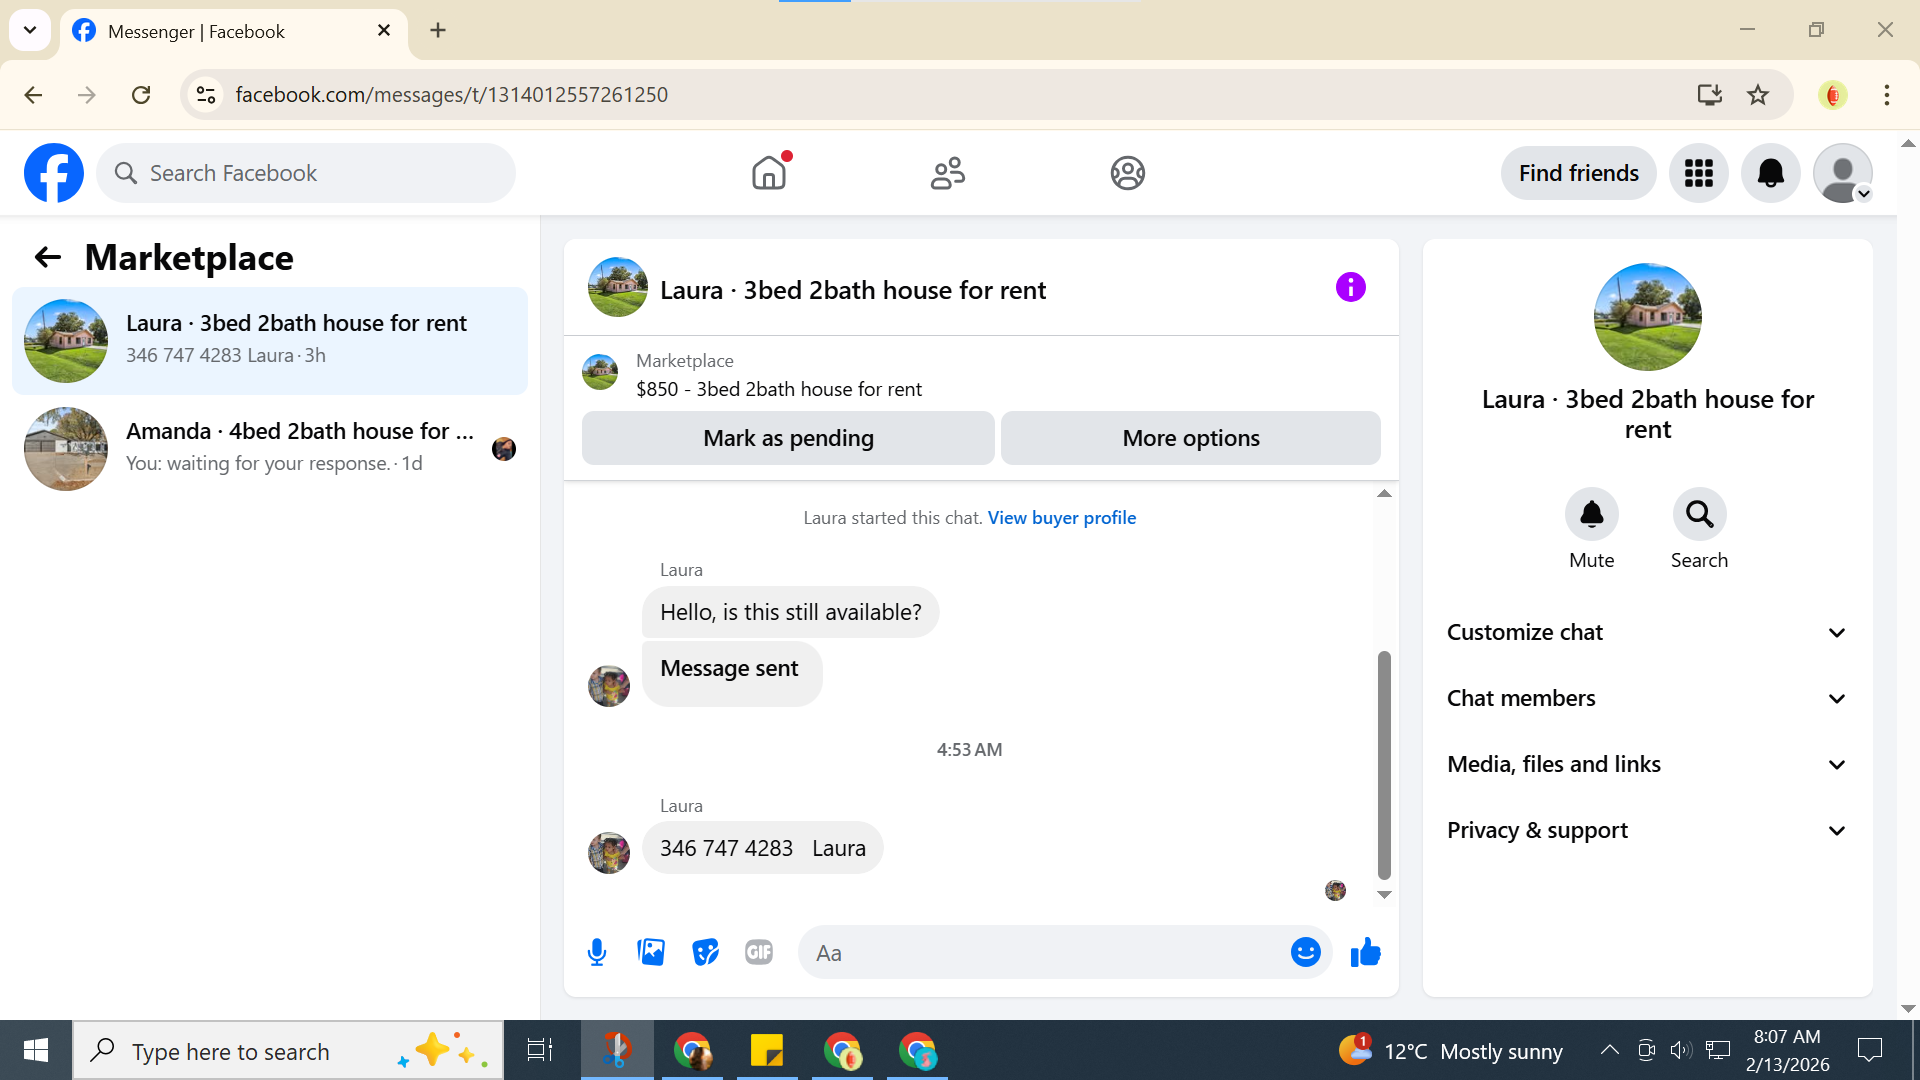Expand Media, files and links
Viewport: 1920px width, 1080px height.
(1646, 764)
